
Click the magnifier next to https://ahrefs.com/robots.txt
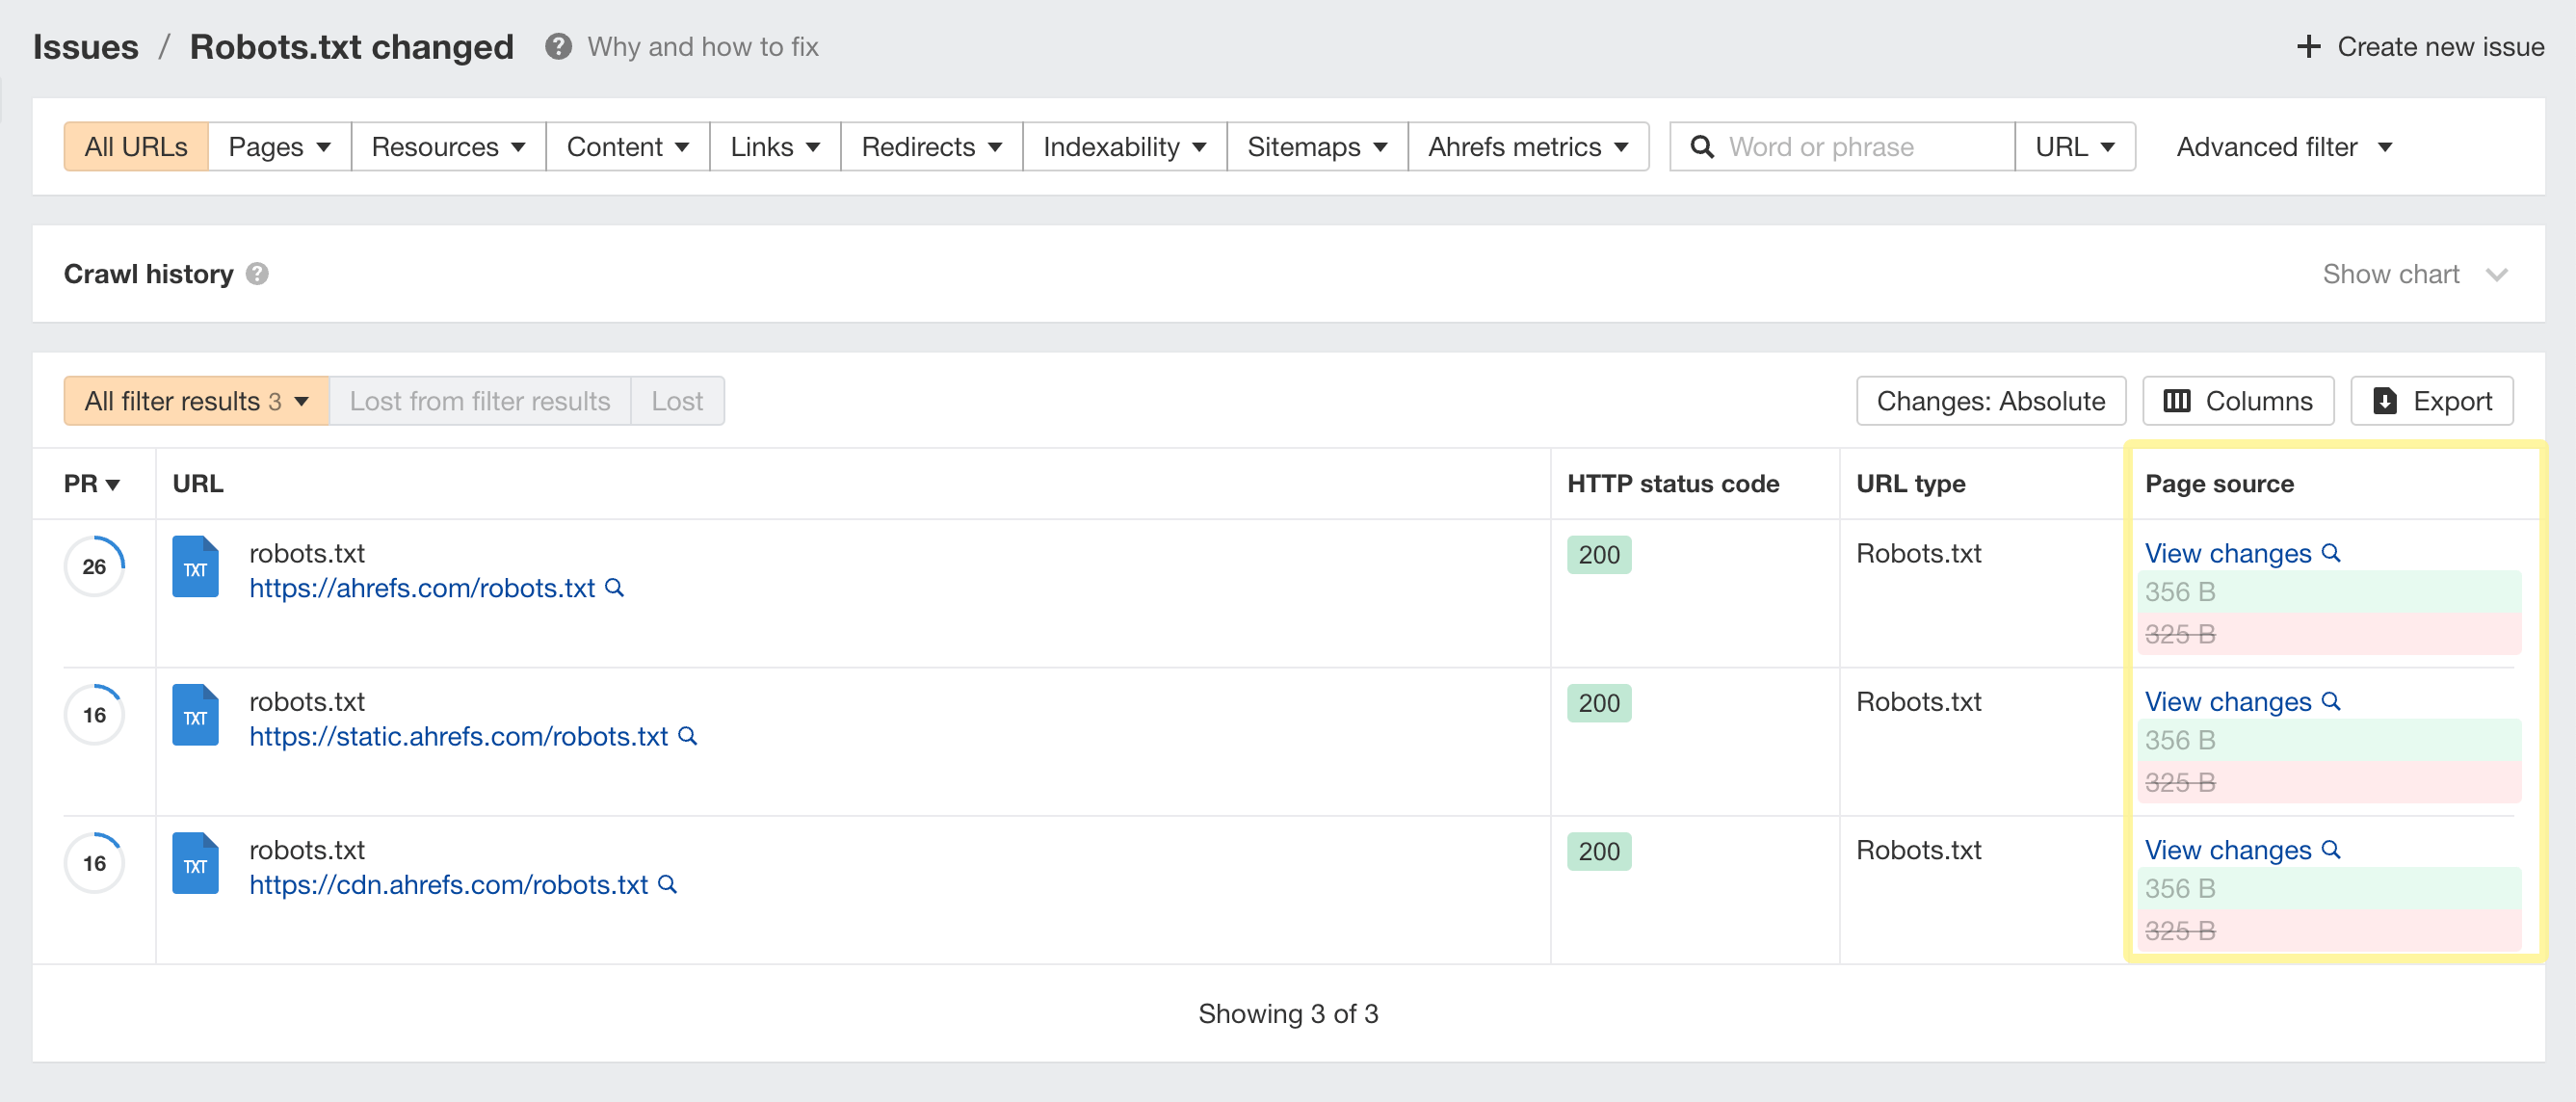[x=614, y=588]
